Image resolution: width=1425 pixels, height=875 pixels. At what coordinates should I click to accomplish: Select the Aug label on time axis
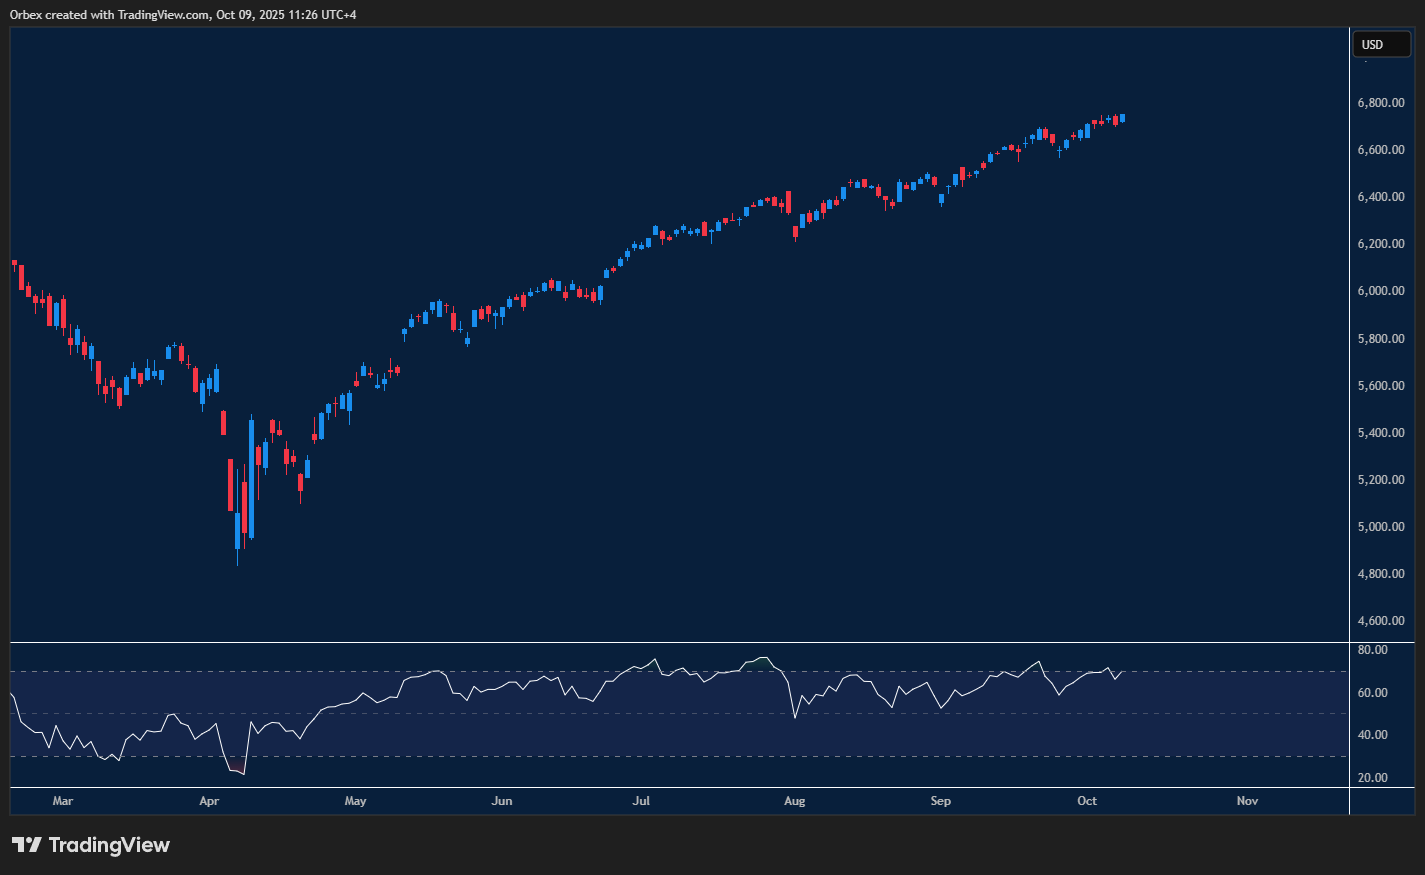tap(794, 801)
